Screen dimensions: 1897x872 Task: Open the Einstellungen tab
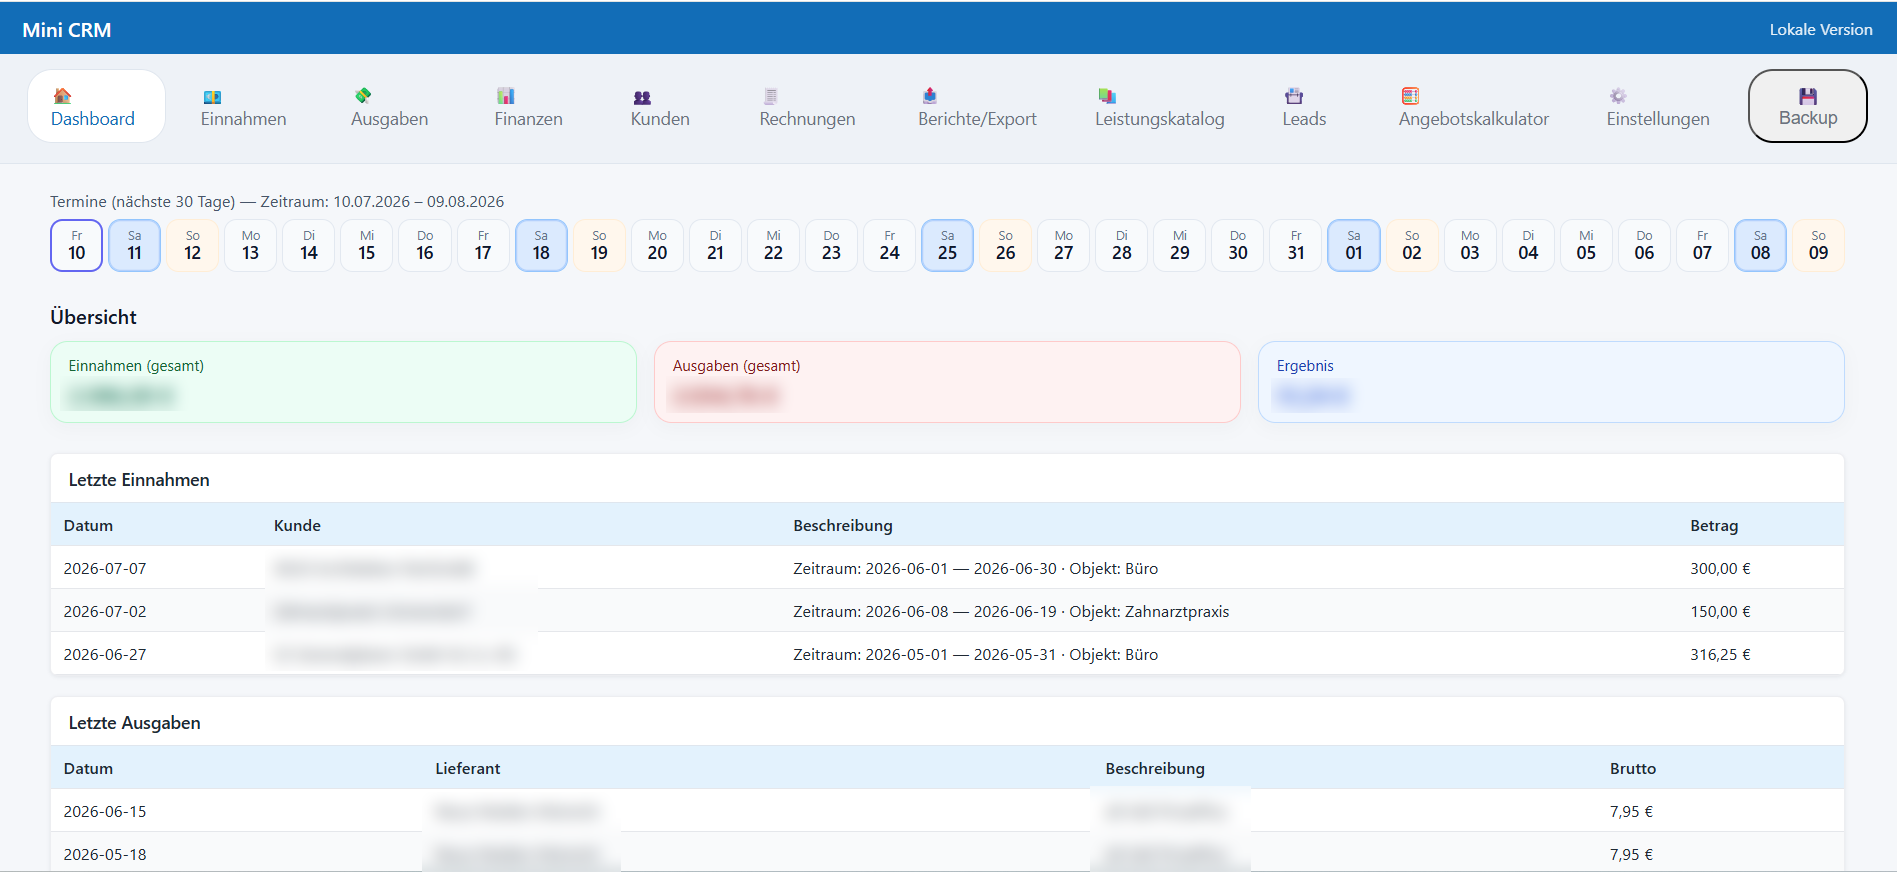pos(1657,107)
